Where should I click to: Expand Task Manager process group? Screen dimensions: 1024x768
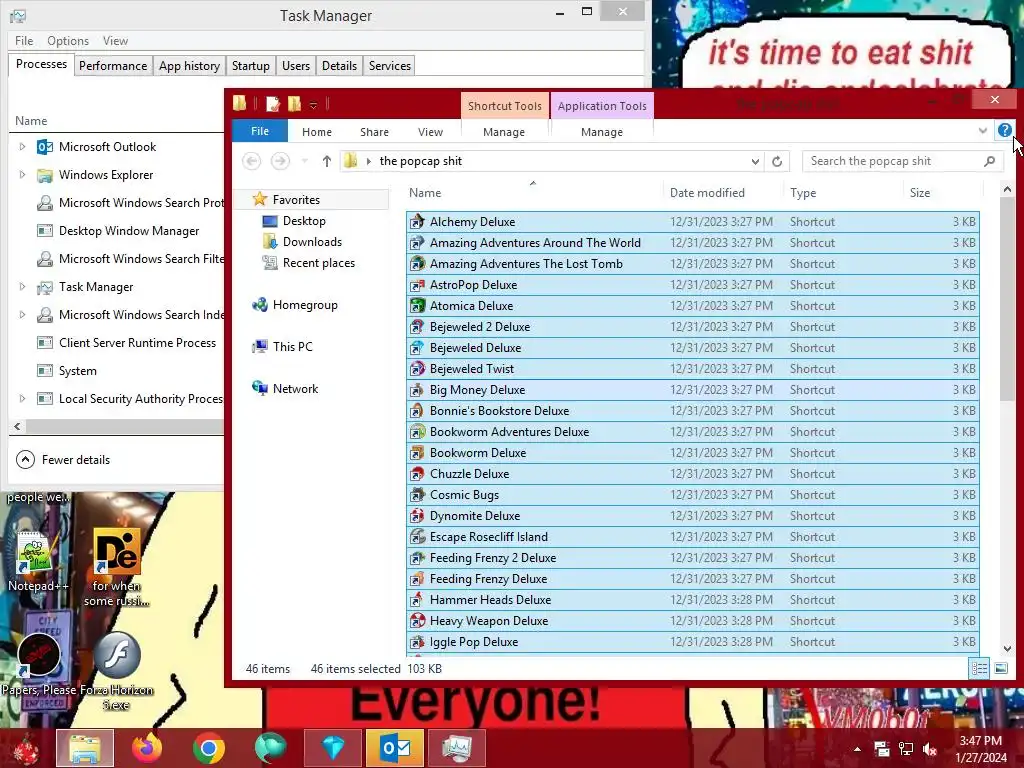[x=22, y=287]
